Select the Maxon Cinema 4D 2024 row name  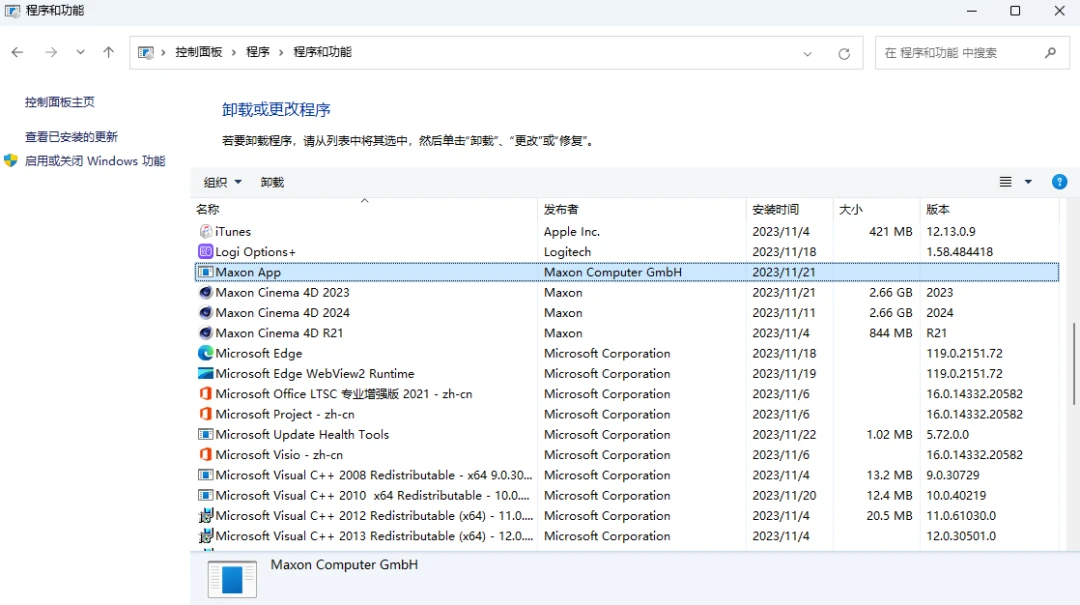282,313
